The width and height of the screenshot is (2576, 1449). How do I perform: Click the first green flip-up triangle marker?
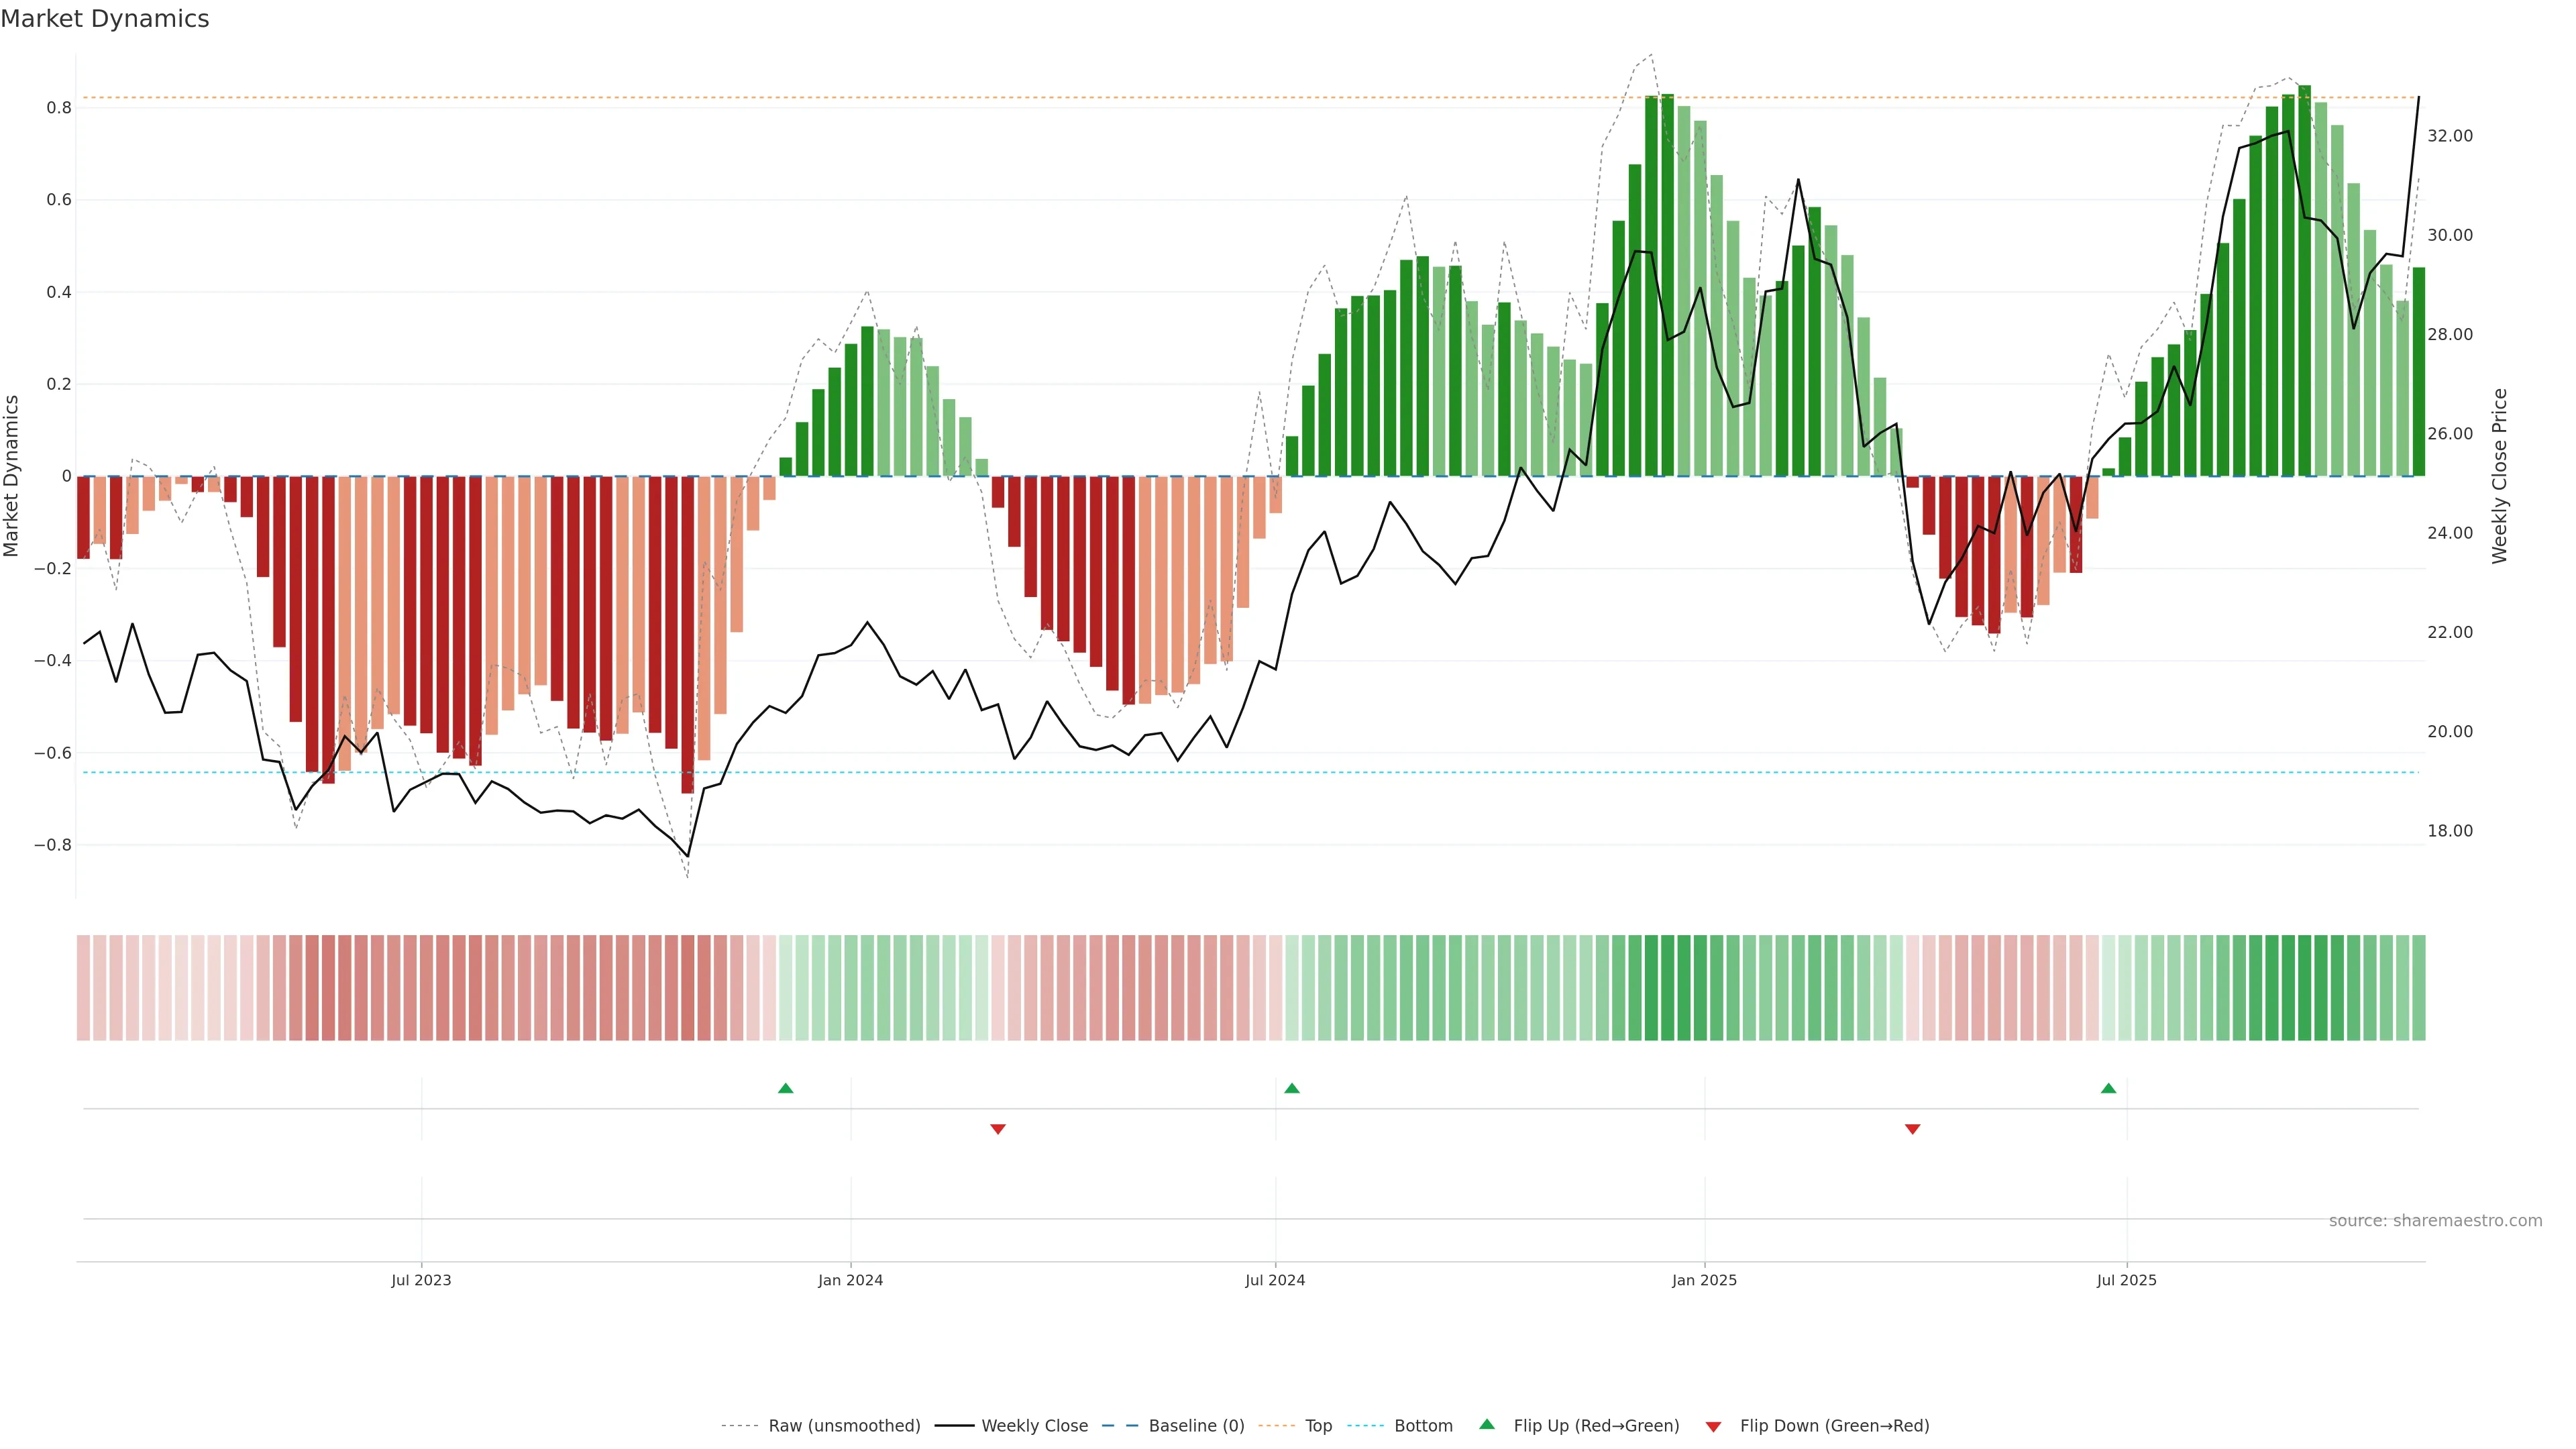(x=785, y=1088)
